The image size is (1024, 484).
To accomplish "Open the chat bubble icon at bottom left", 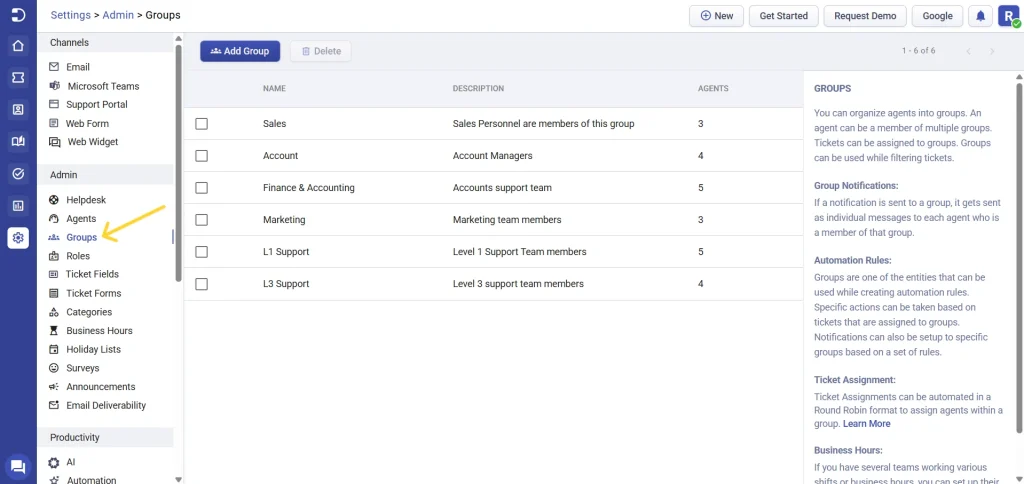I will tap(18, 466).
